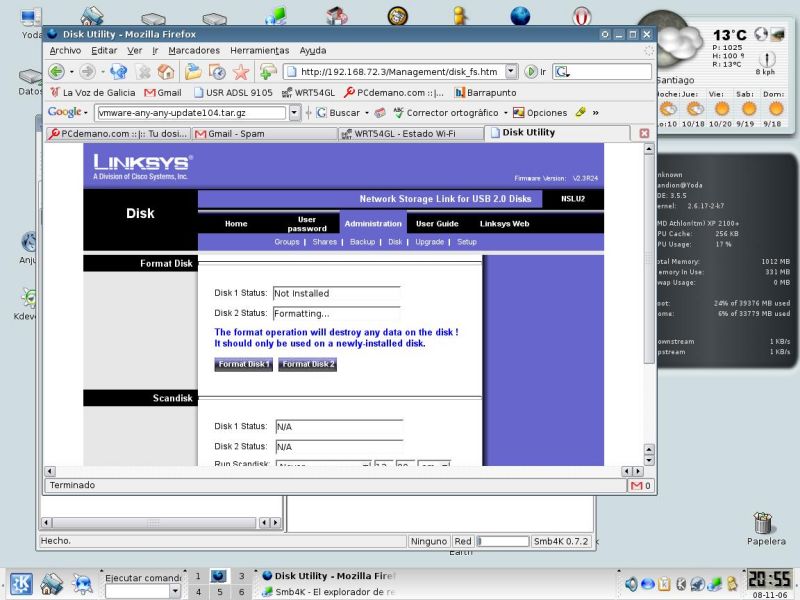Viewport: 800px width, 600px height.
Task: Close the current tab with the red X
Action: click(x=644, y=133)
